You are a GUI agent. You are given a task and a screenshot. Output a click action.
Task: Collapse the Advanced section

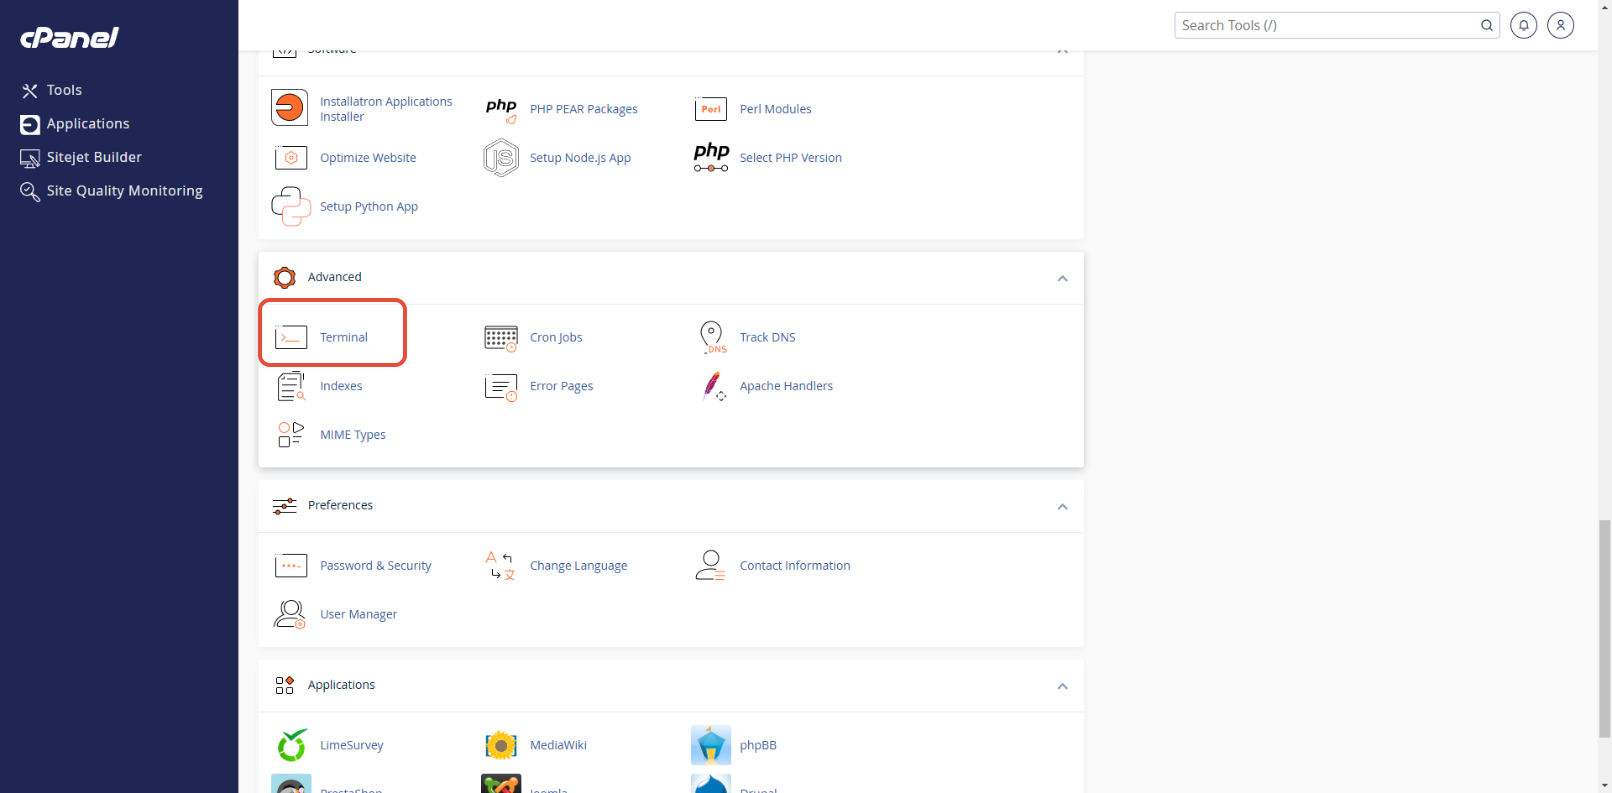coord(1062,278)
